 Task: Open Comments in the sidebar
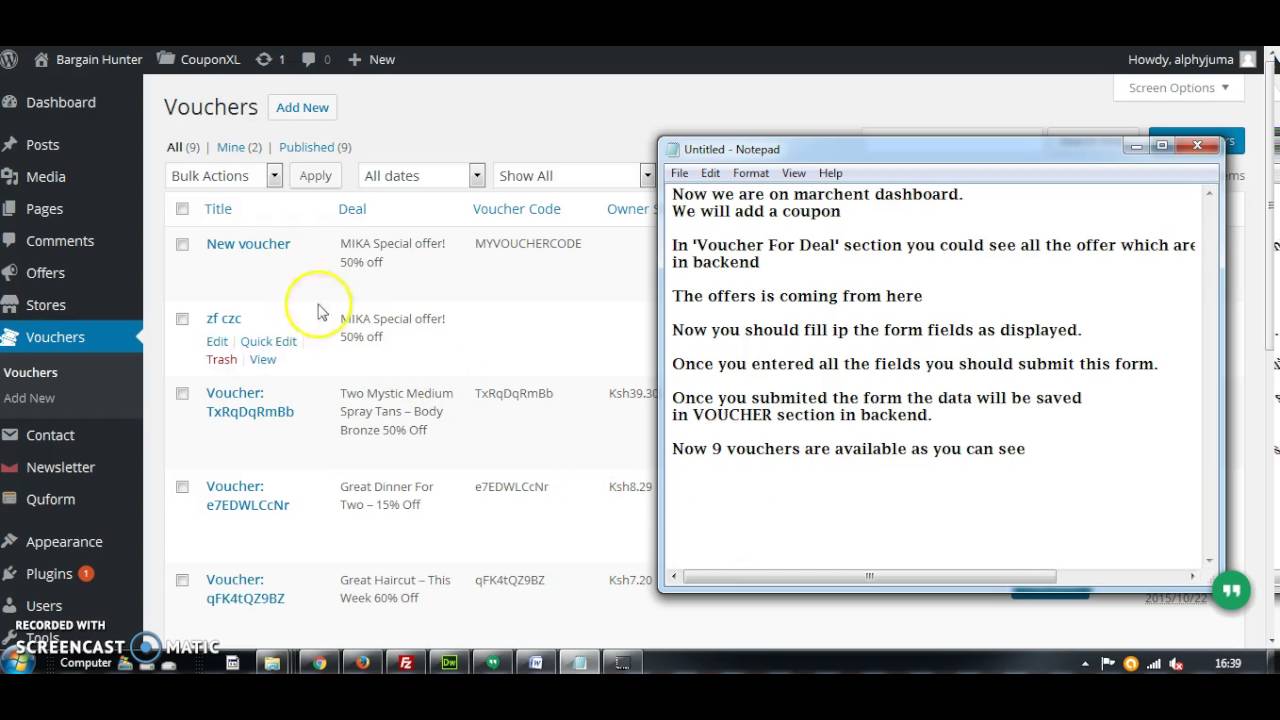(60, 240)
